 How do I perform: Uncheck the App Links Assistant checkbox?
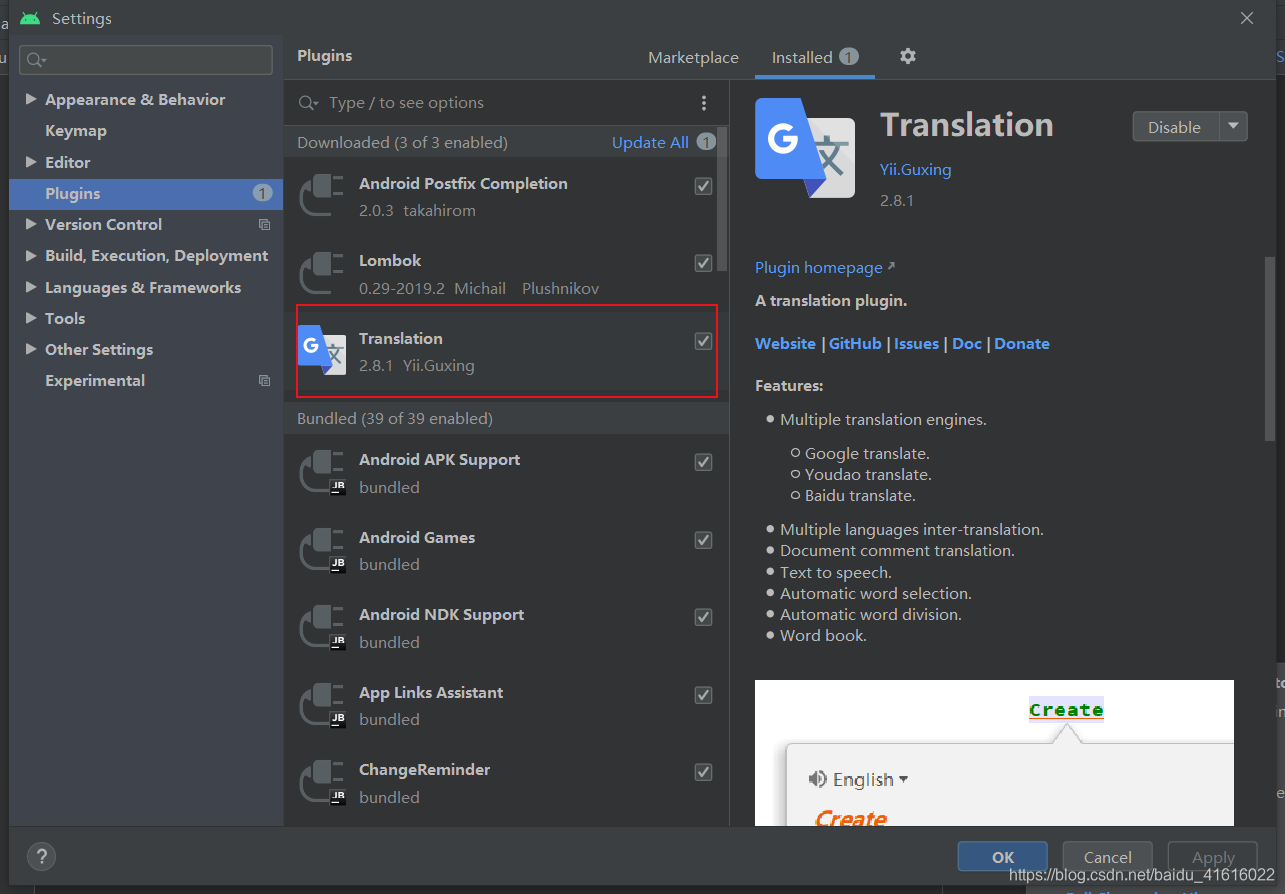pos(703,695)
